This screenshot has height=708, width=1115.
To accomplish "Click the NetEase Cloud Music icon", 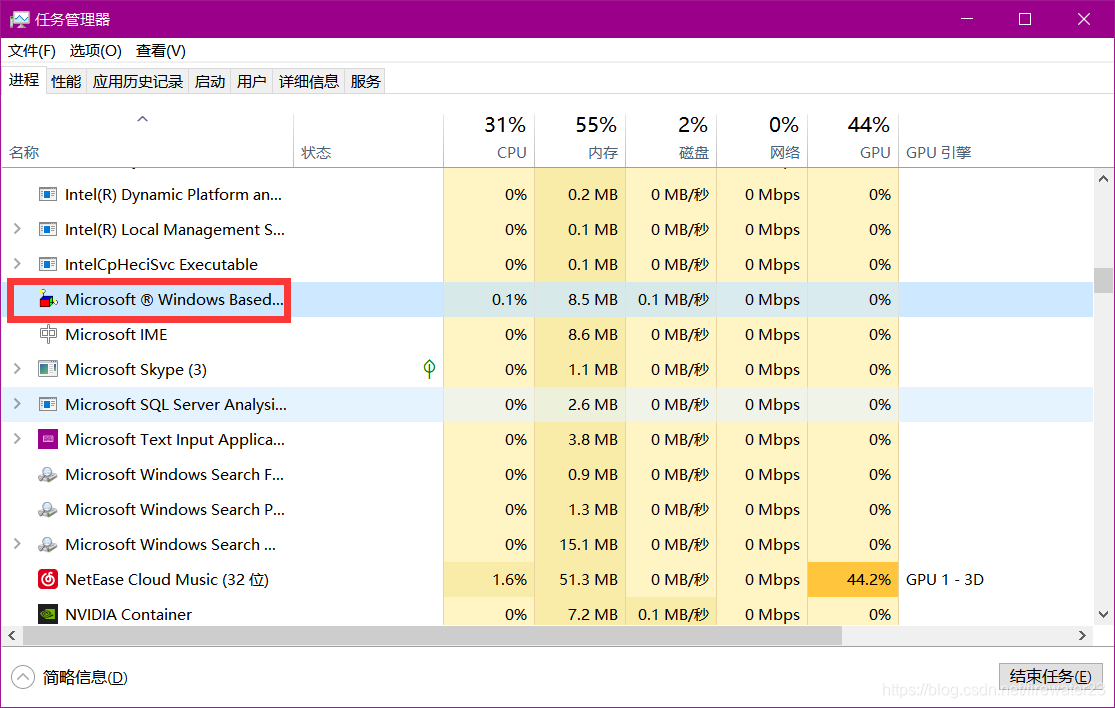I will click(48, 579).
